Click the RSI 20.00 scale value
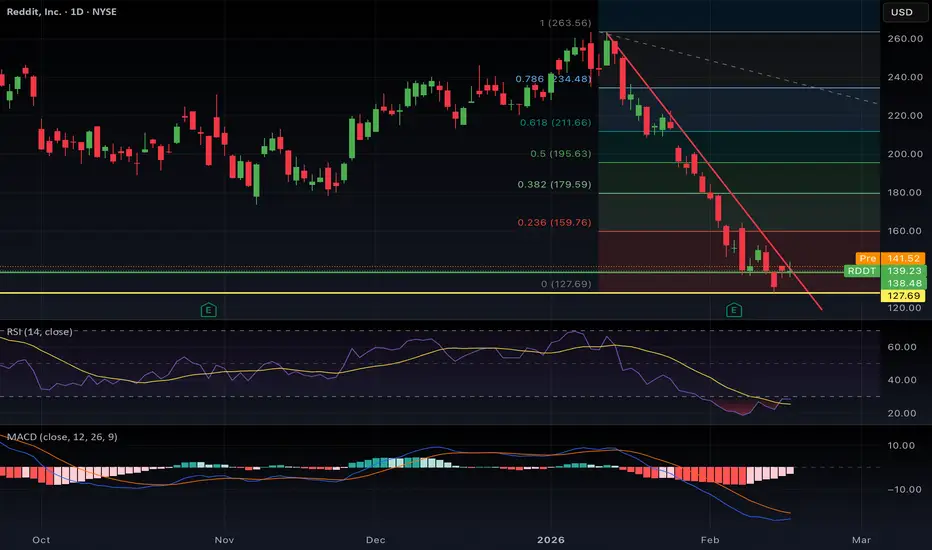This screenshot has height=550, width=932. [902, 413]
